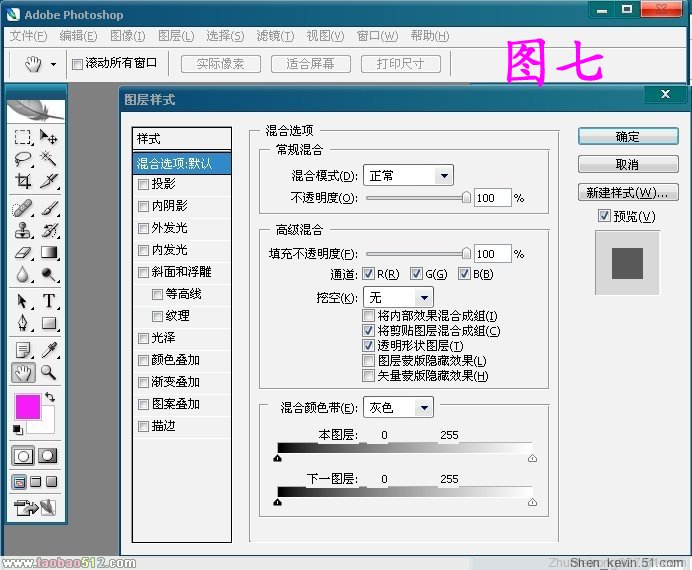This screenshot has height=570, width=692.
Task: Select the Hand tool in the toolbox
Action: click(x=23, y=373)
